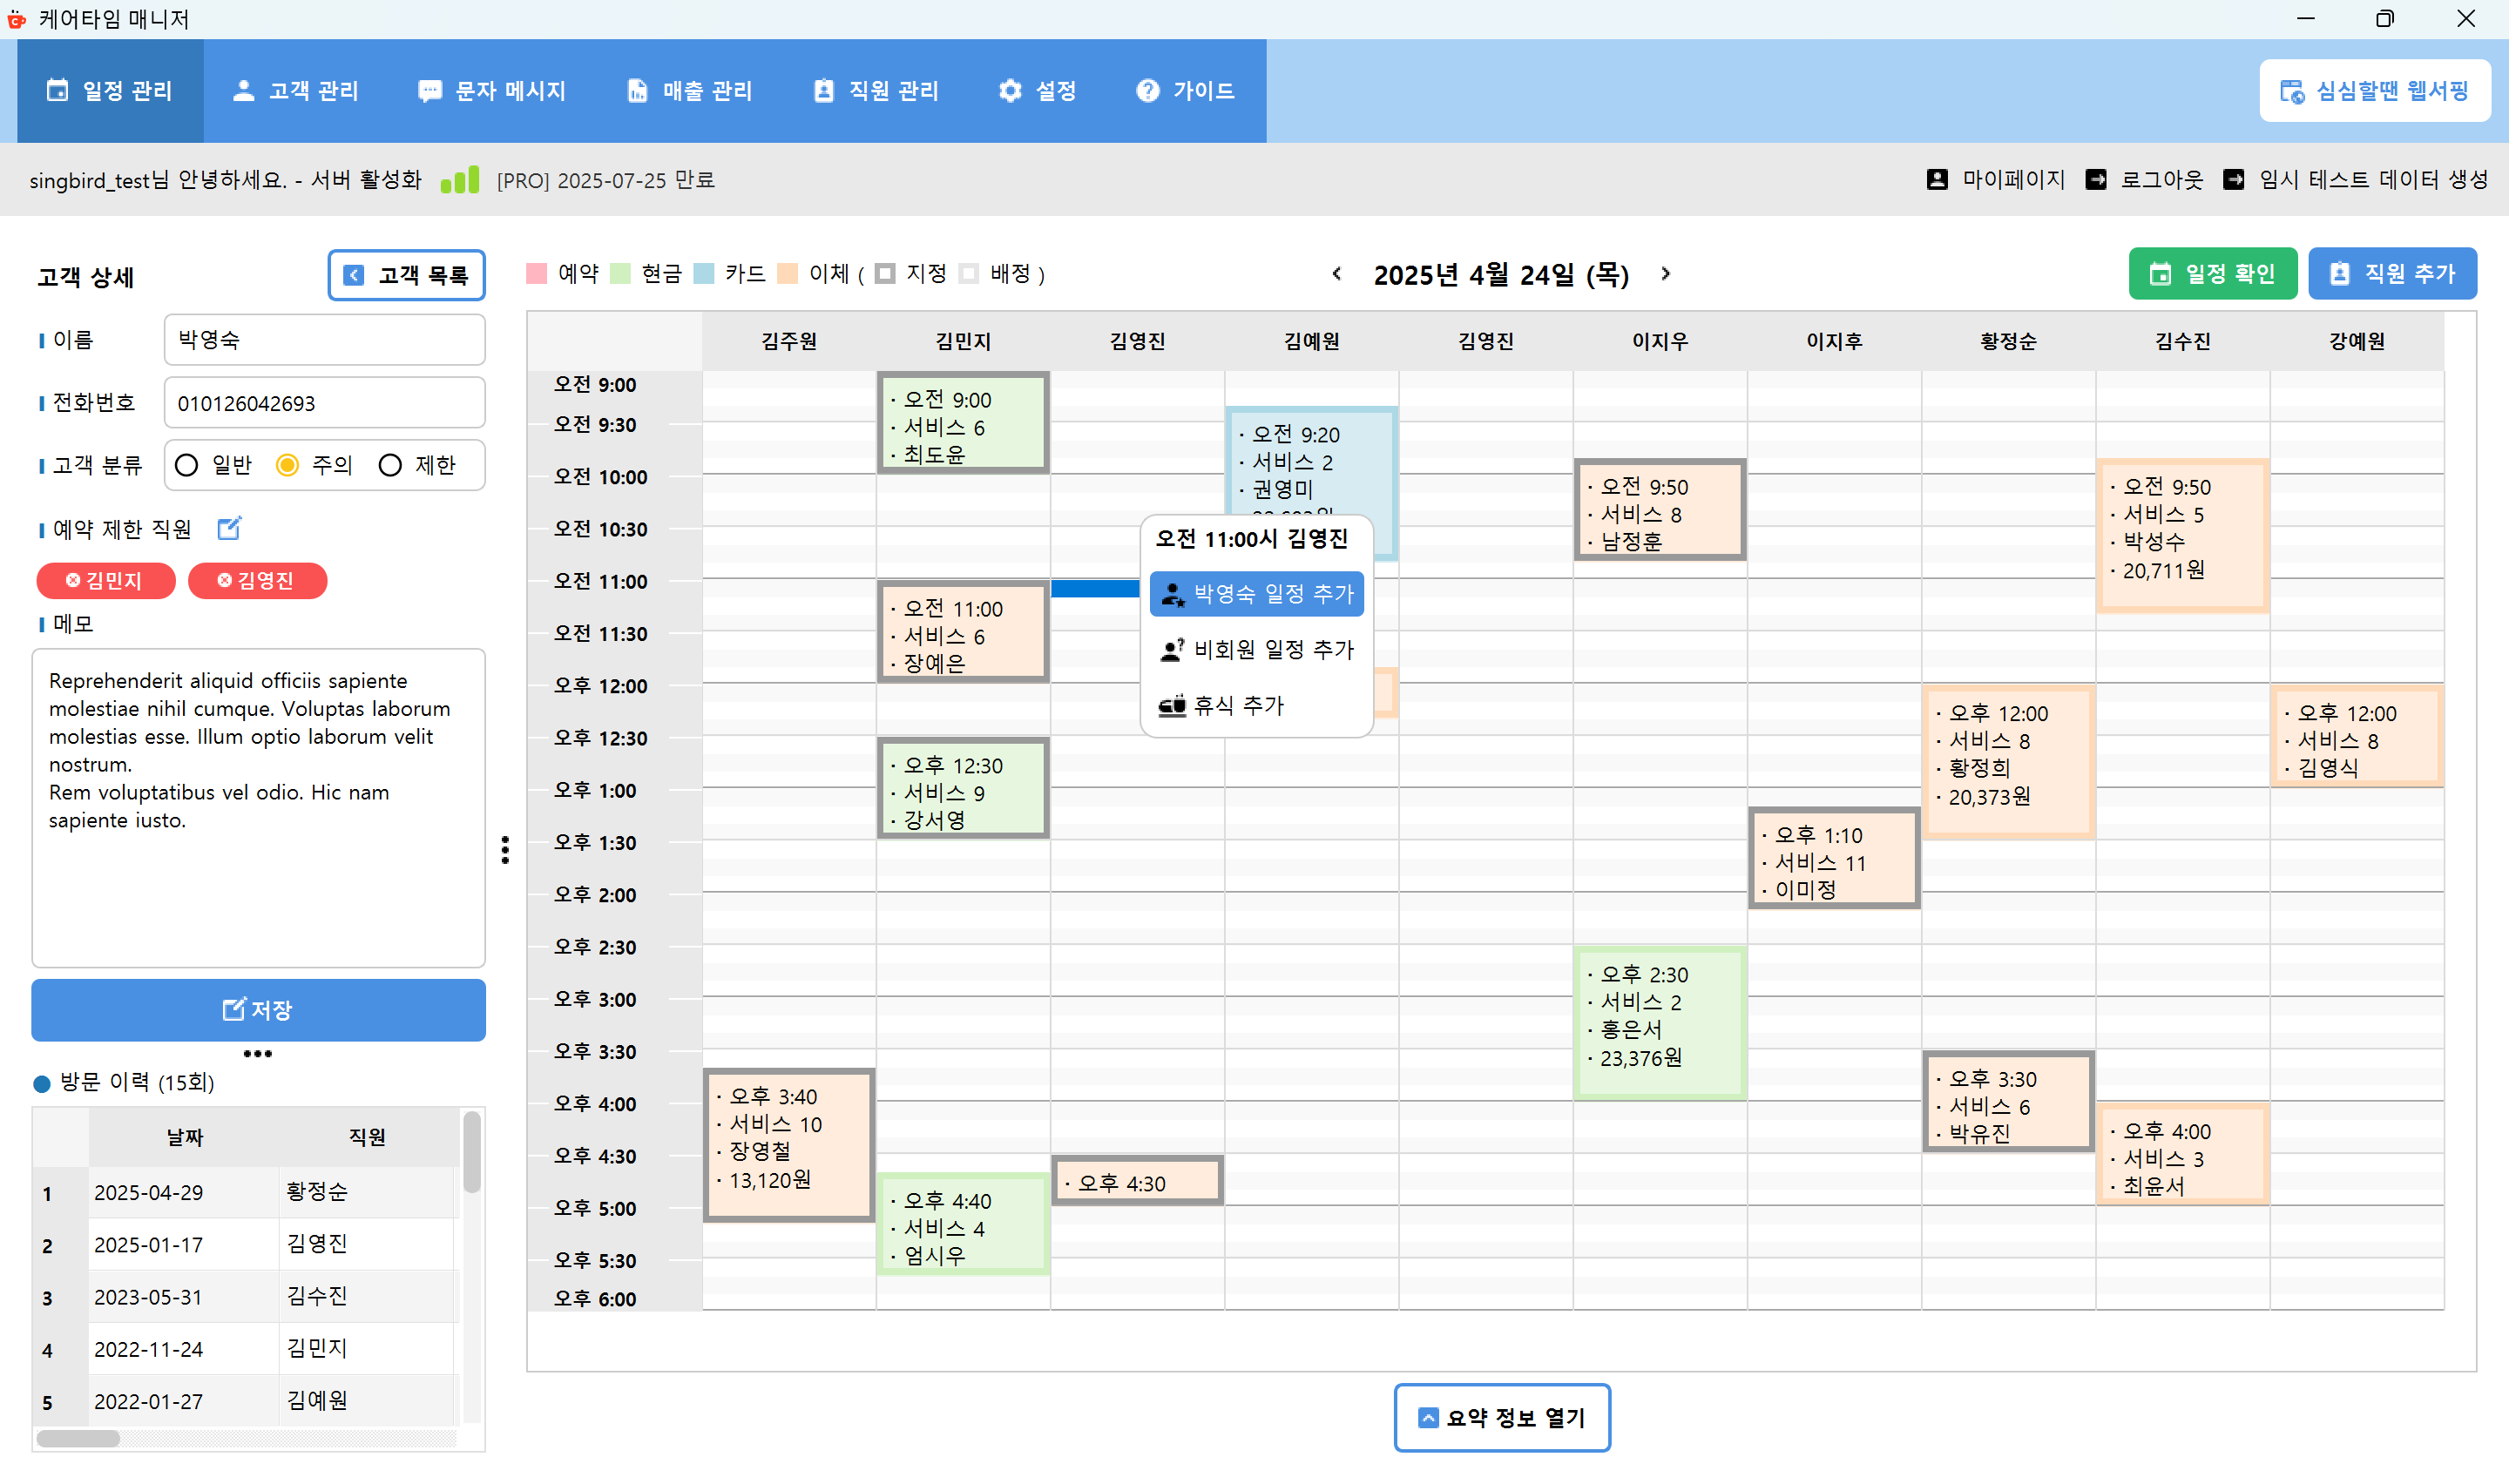Viewport: 2509px width, 1484px height.
Task: Select the 일반 customer class radio
Action: tap(187, 465)
